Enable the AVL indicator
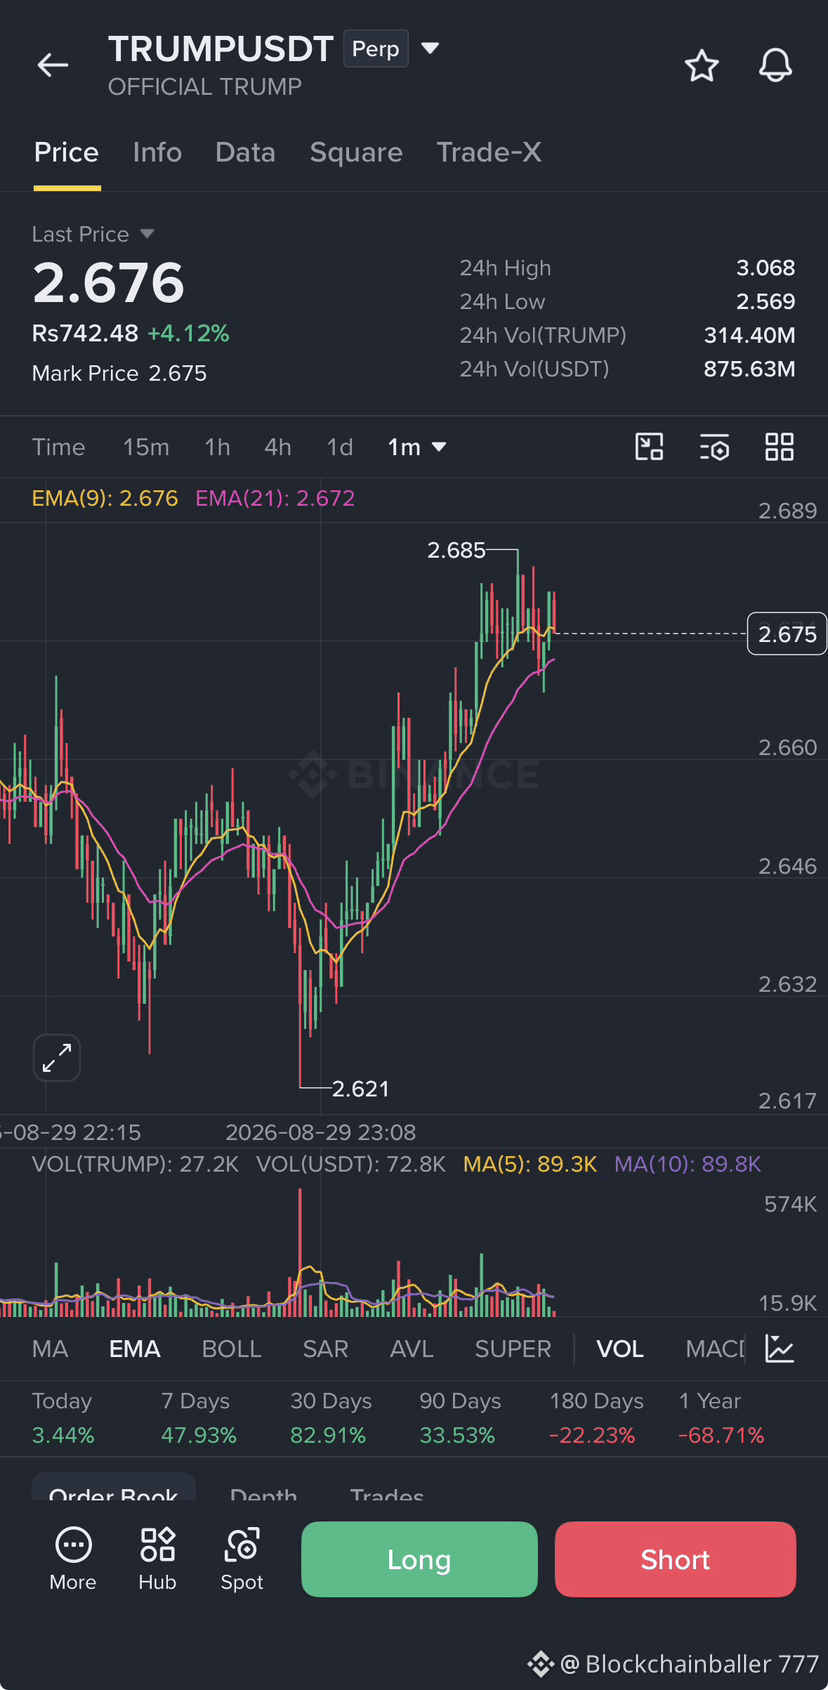Screen dimensions: 828x1690 (411, 1349)
